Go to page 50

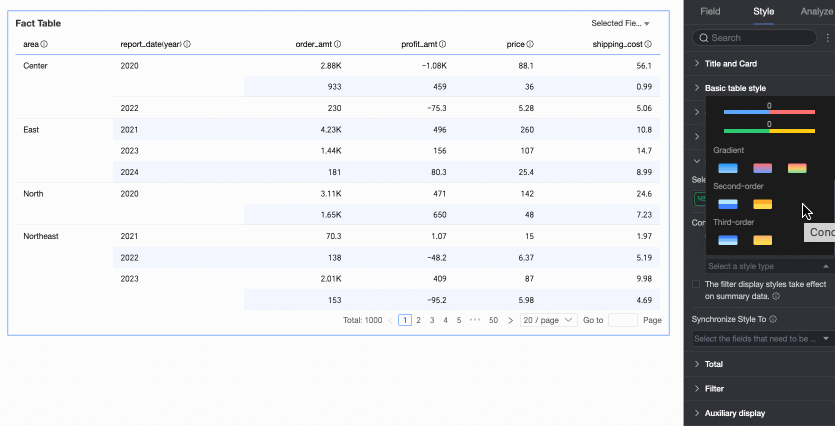click(494, 320)
